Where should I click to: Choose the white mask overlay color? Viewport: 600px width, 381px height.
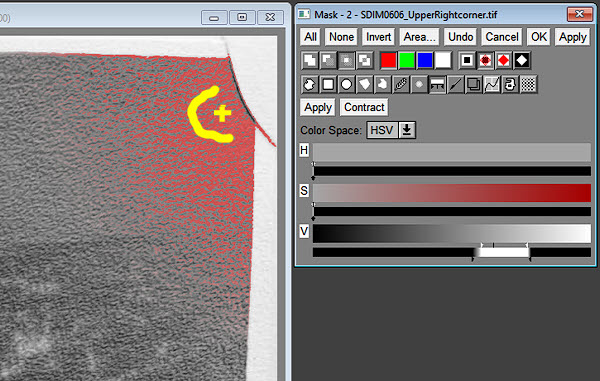pyautogui.click(x=443, y=60)
